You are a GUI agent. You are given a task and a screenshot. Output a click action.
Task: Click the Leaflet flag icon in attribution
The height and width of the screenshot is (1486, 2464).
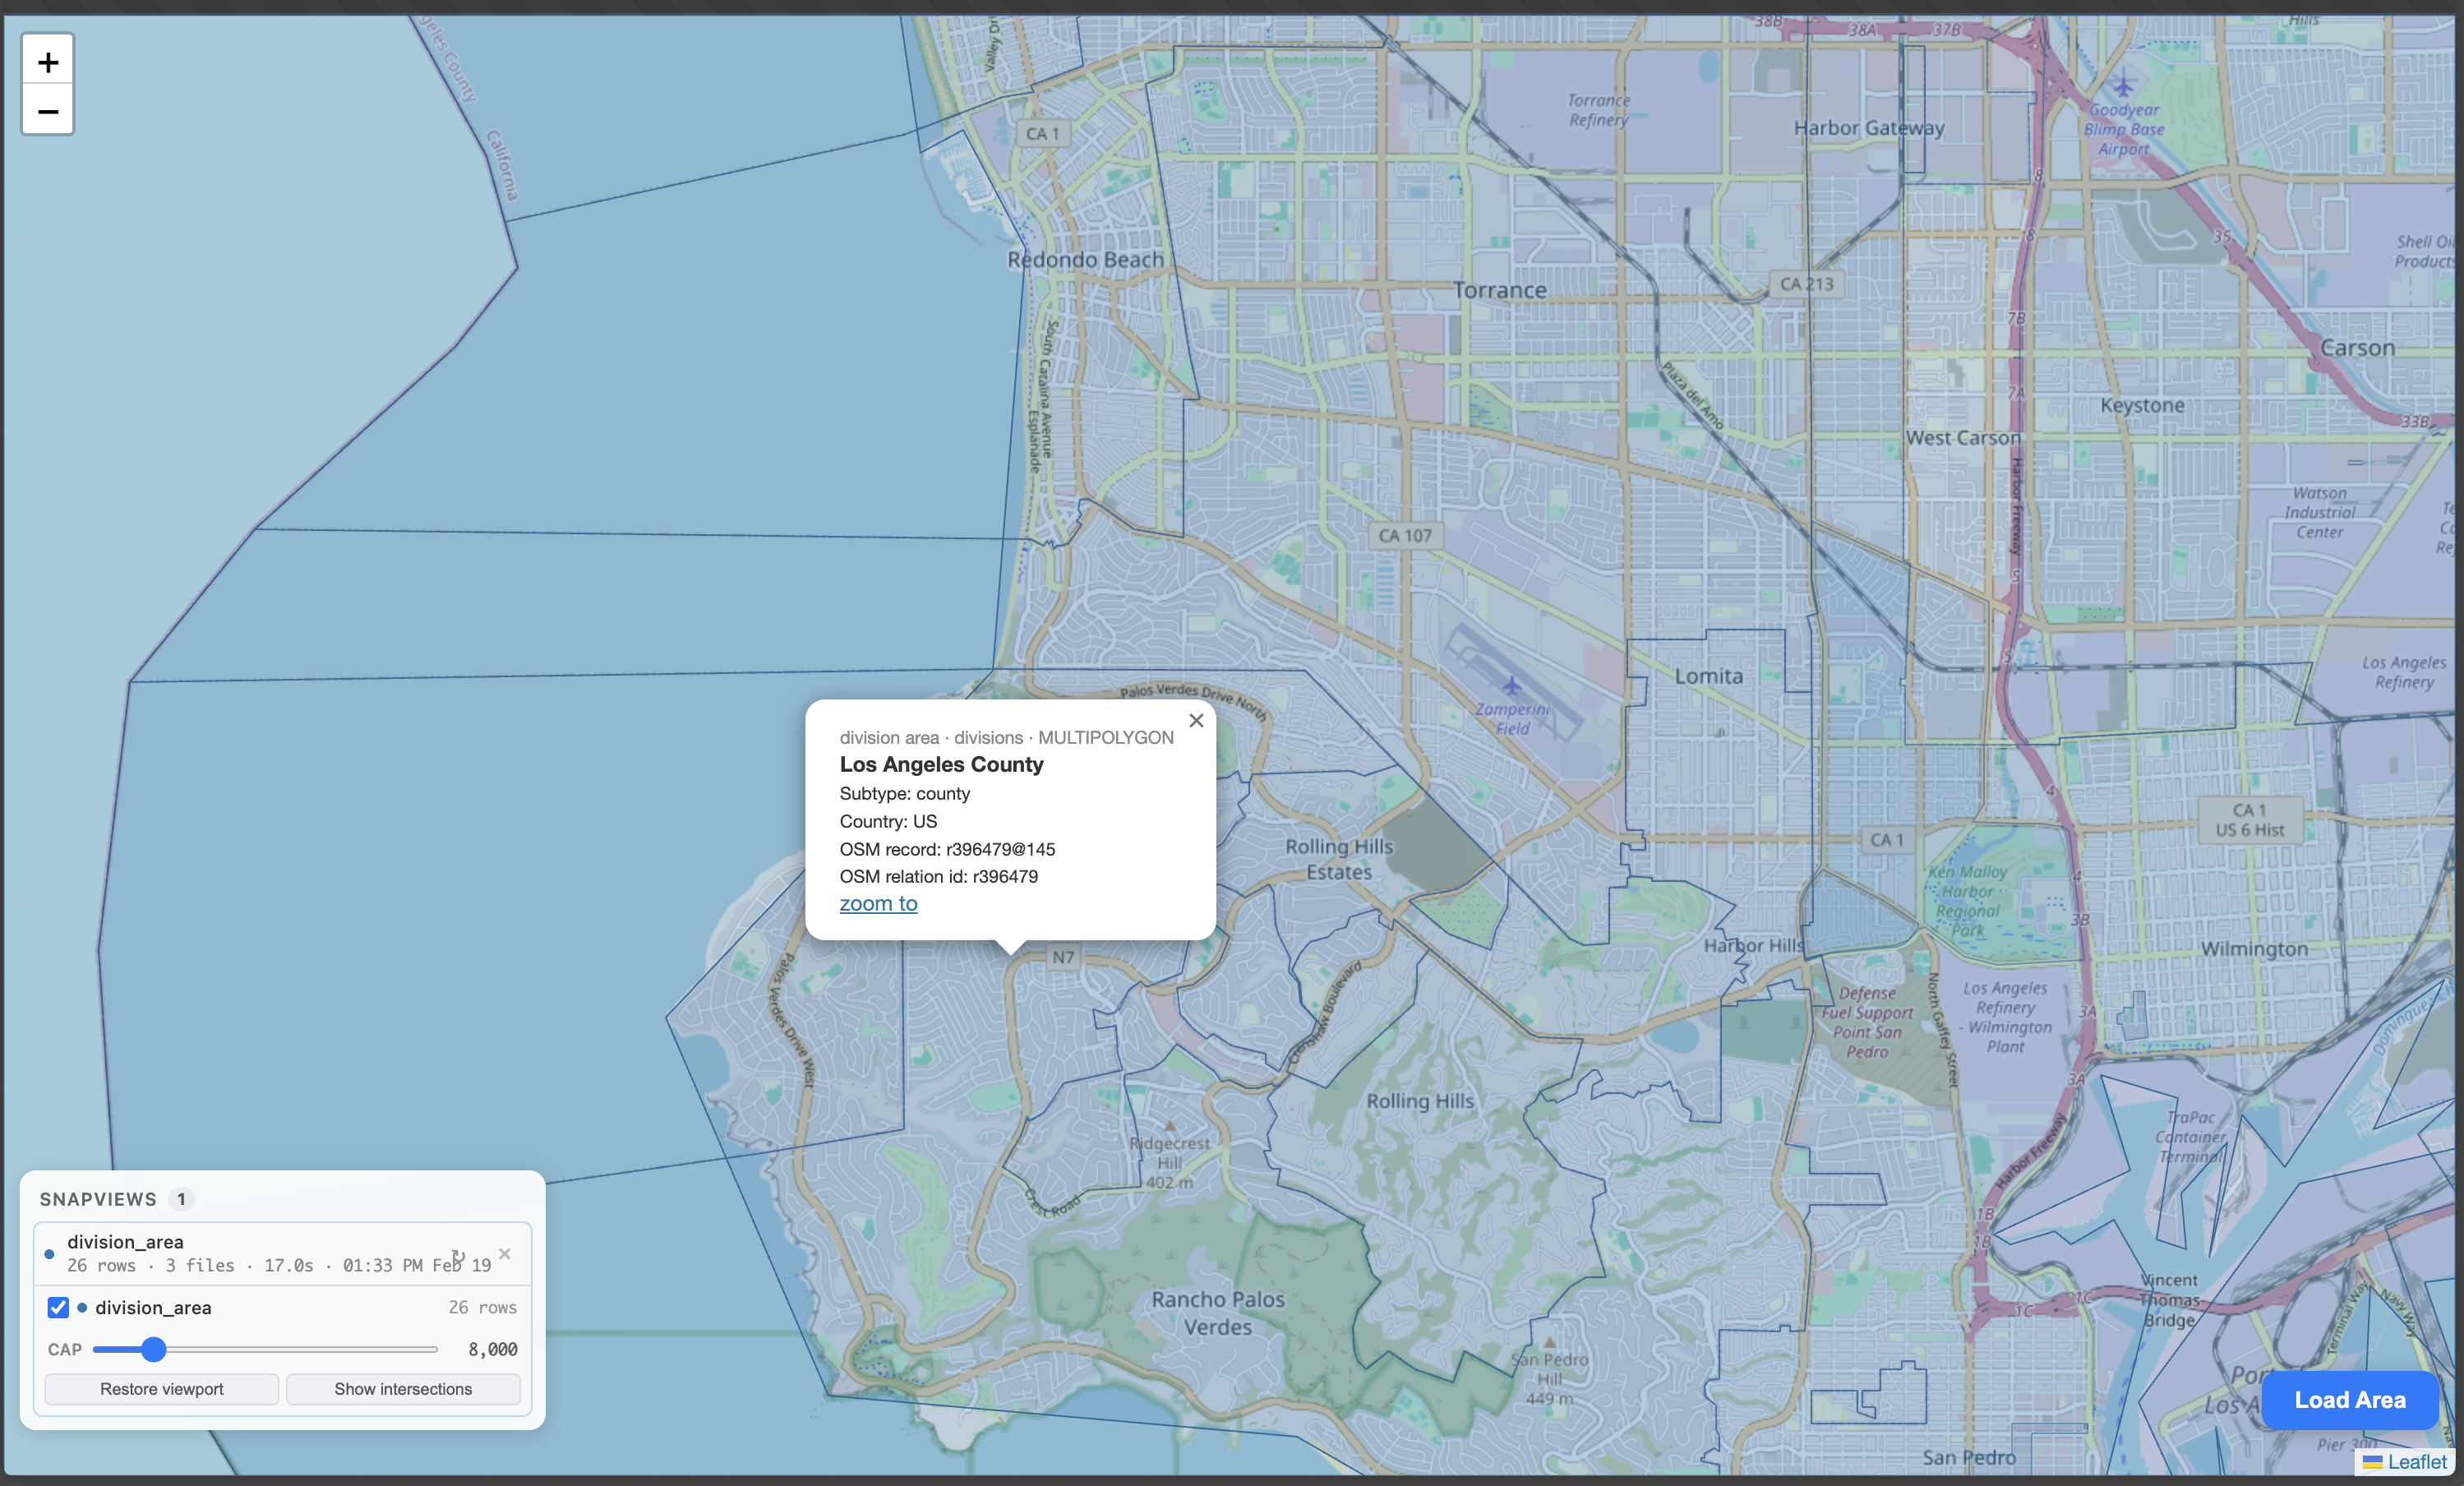click(x=2374, y=1462)
